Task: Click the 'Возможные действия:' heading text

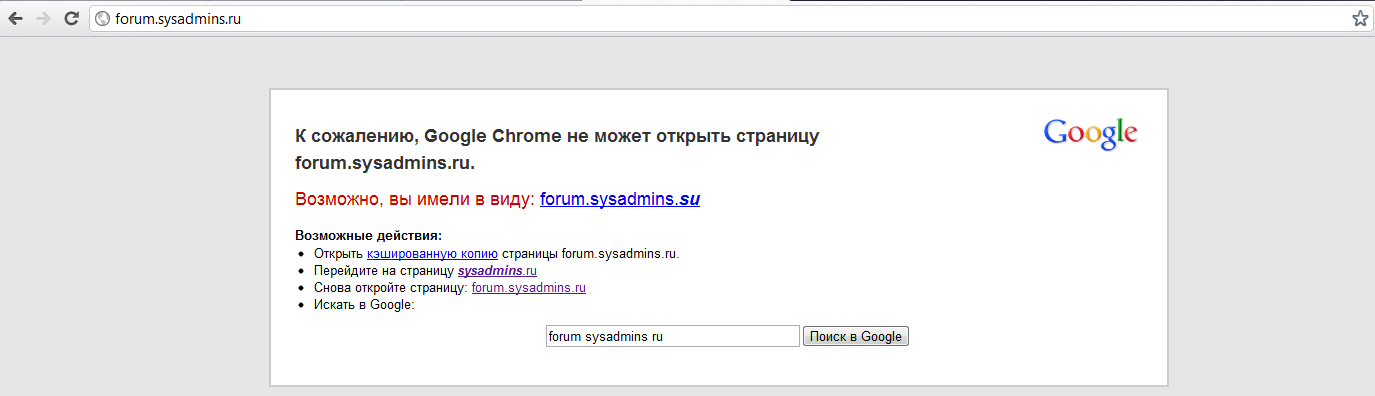Action: point(369,236)
